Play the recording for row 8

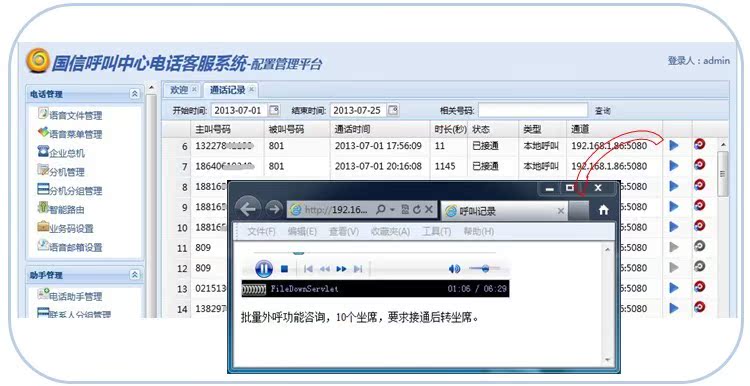[674, 186]
